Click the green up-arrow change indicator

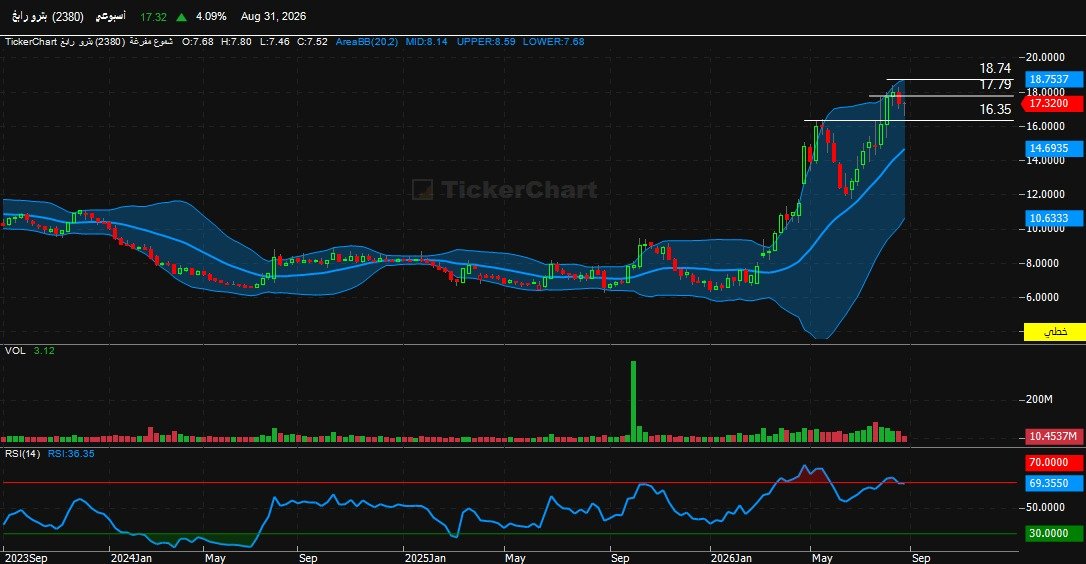(x=181, y=17)
